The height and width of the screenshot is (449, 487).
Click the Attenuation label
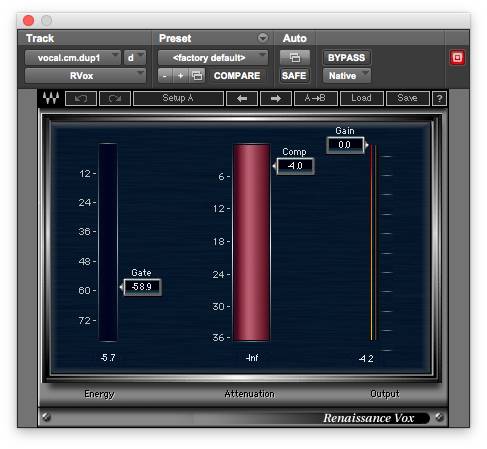click(x=249, y=394)
